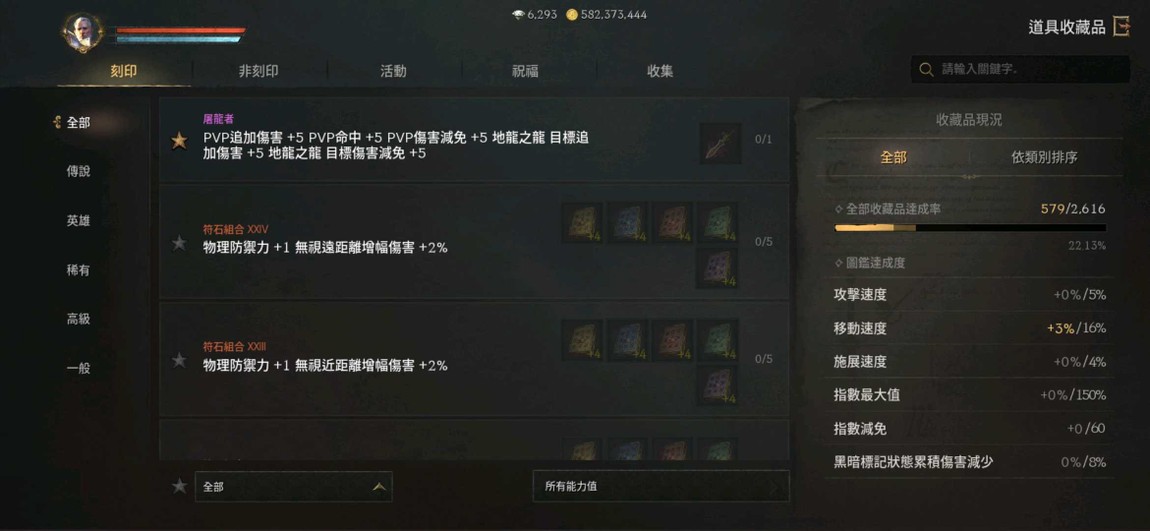Select 依類別排序 in status panel
This screenshot has height=531, width=1150.
coord(1044,157)
